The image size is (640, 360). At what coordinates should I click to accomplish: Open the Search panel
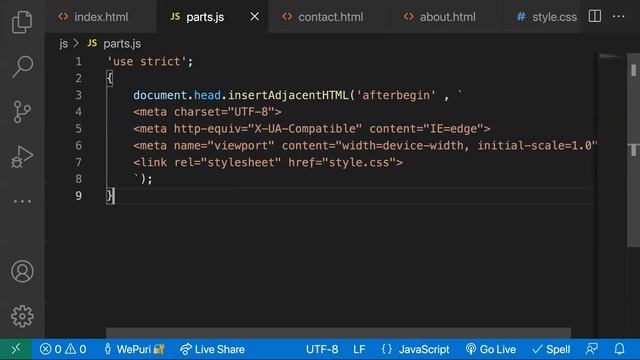[x=22, y=67]
